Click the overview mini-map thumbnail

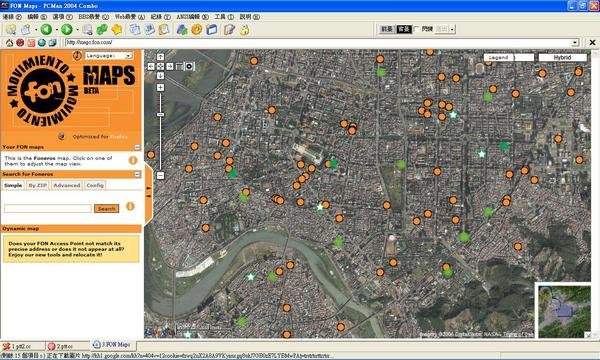564,311
